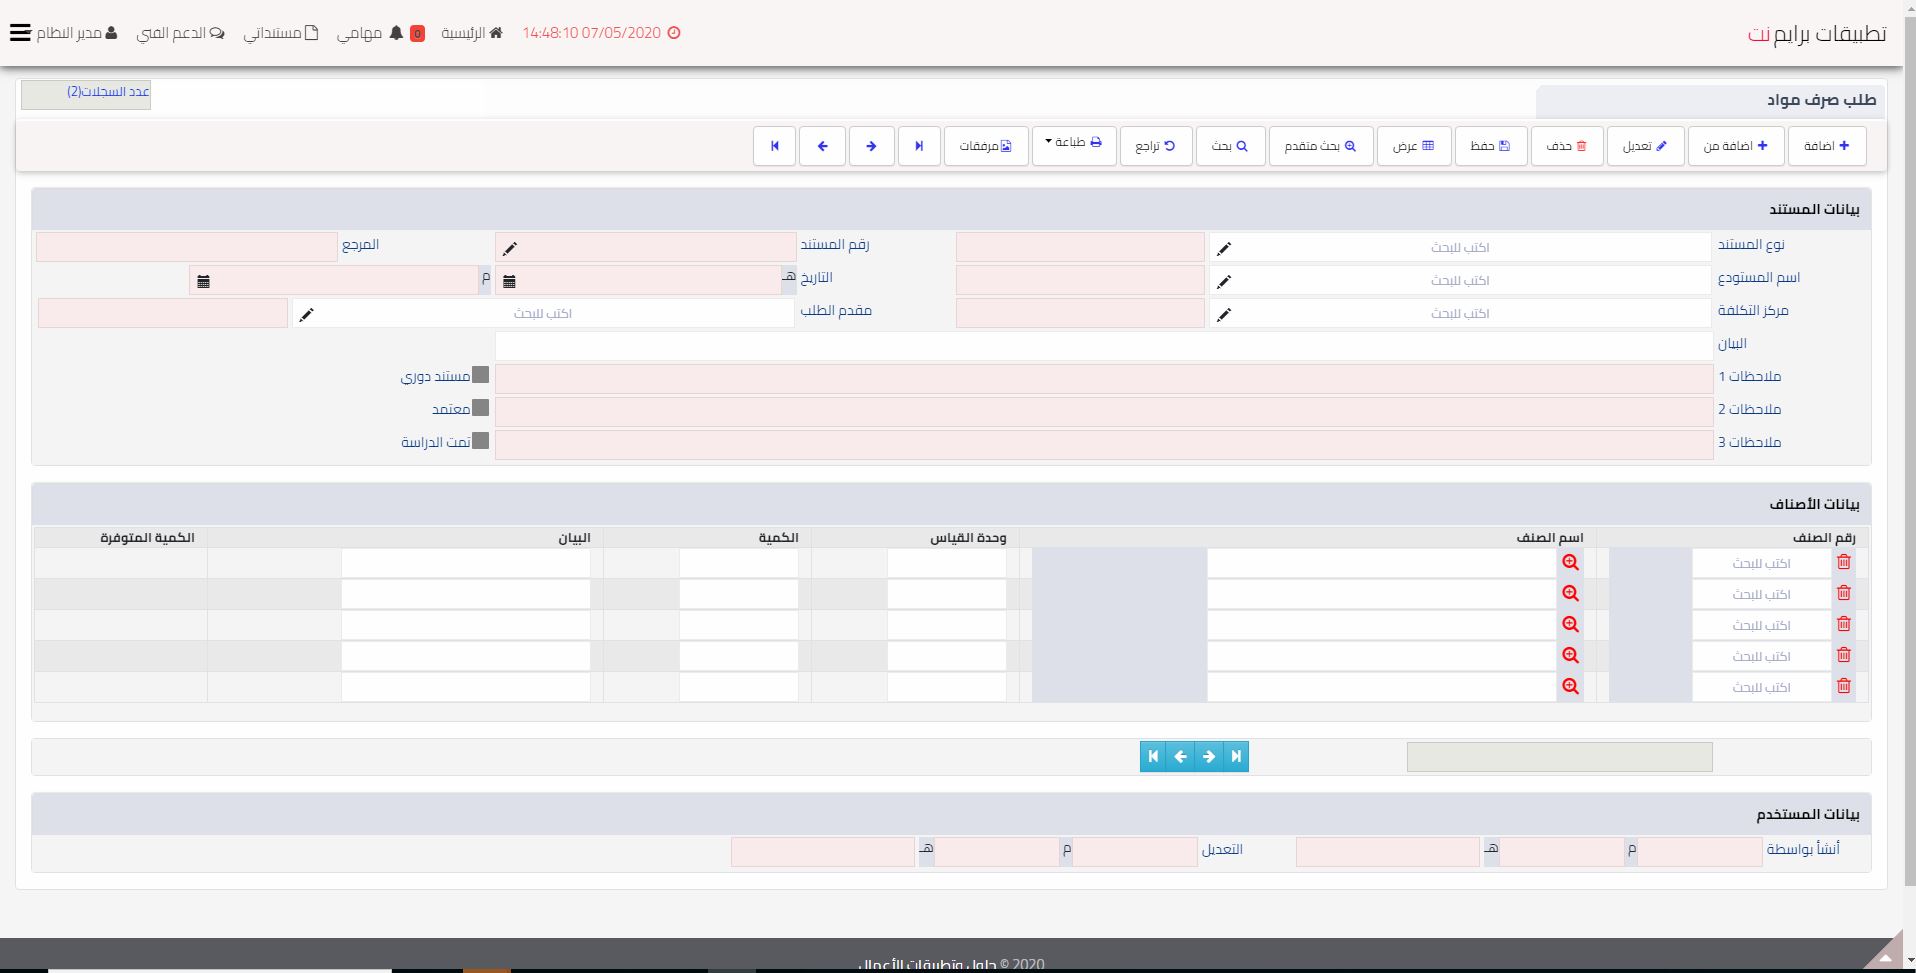Viewport: 1916px width, 973px height.
Task: Click left-arrow button in white toolbar
Action: 822,146
